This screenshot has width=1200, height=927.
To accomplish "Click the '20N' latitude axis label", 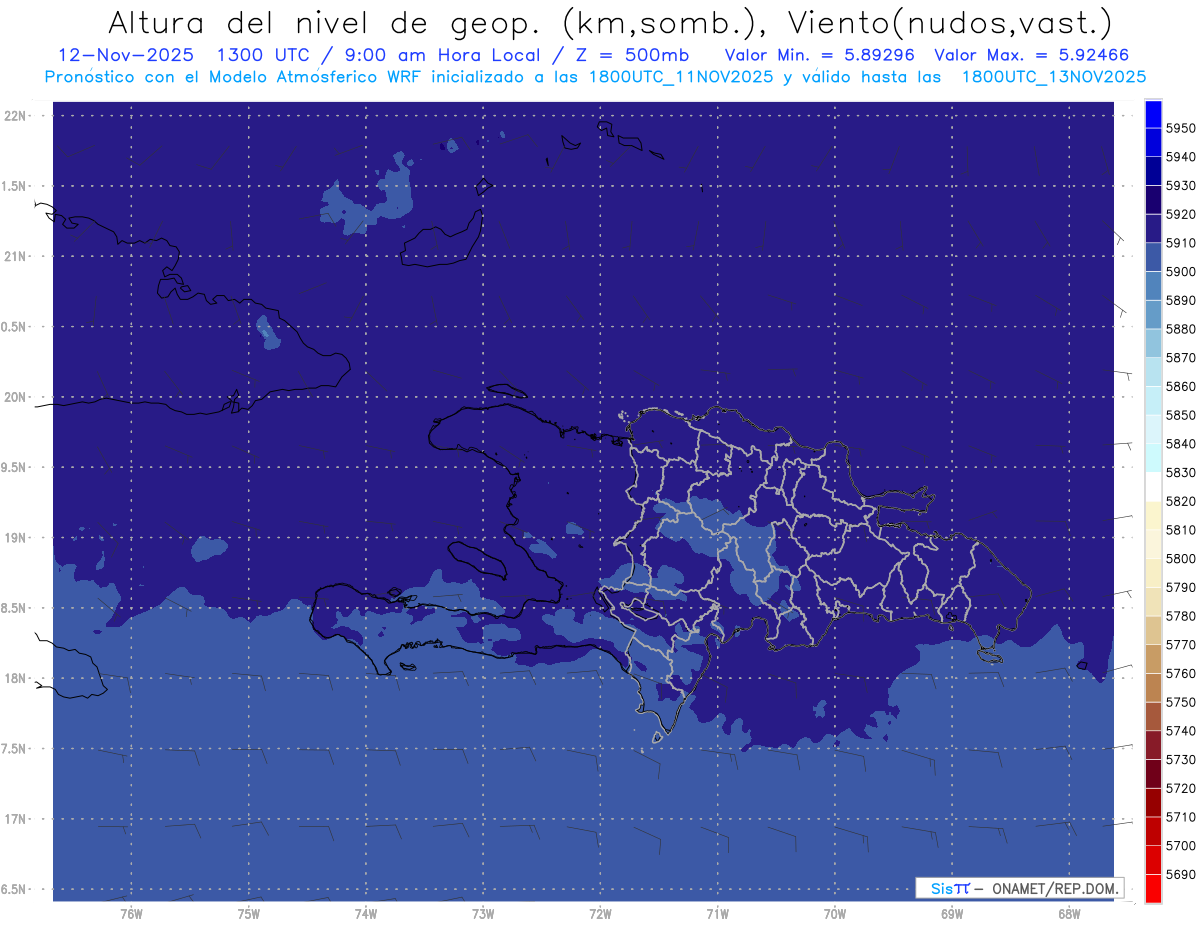I will point(16,397).
